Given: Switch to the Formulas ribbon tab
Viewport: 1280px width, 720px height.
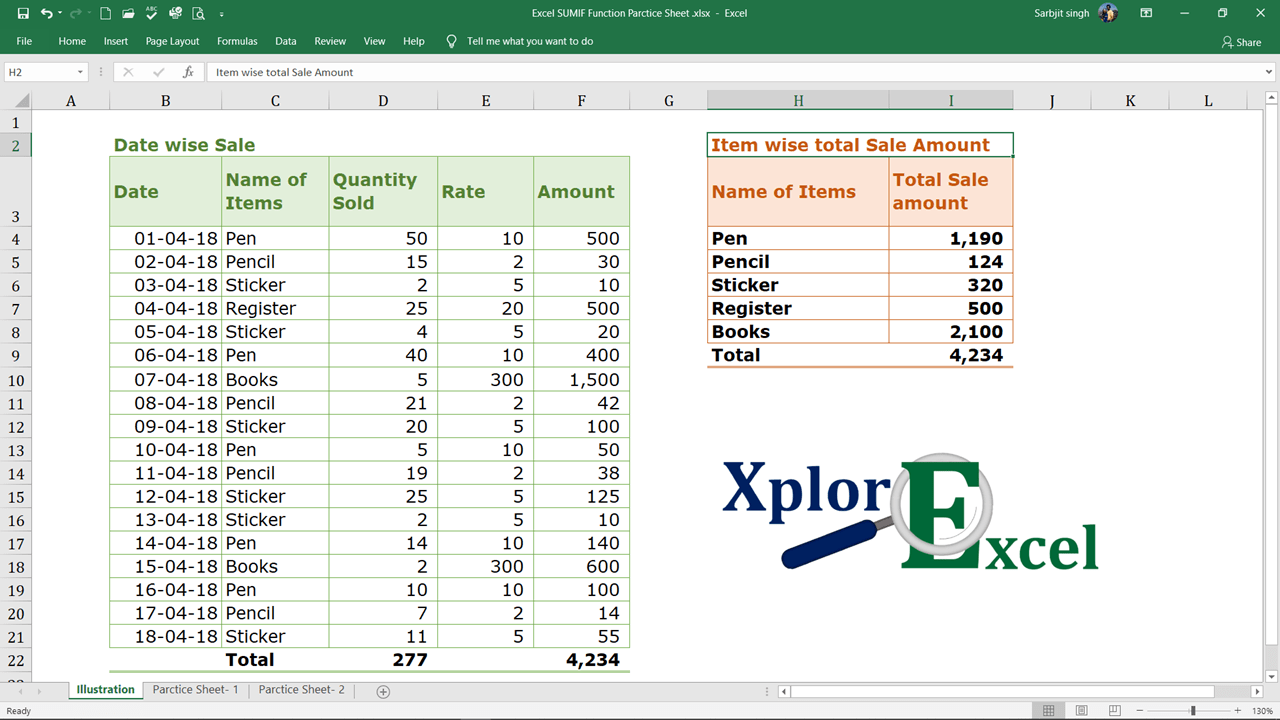Looking at the screenshot, I should coord(237,41).
